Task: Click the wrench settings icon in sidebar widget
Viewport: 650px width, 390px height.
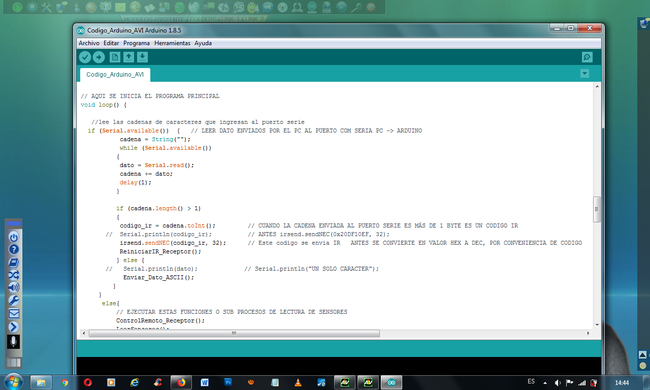Action: click(14, 300)
